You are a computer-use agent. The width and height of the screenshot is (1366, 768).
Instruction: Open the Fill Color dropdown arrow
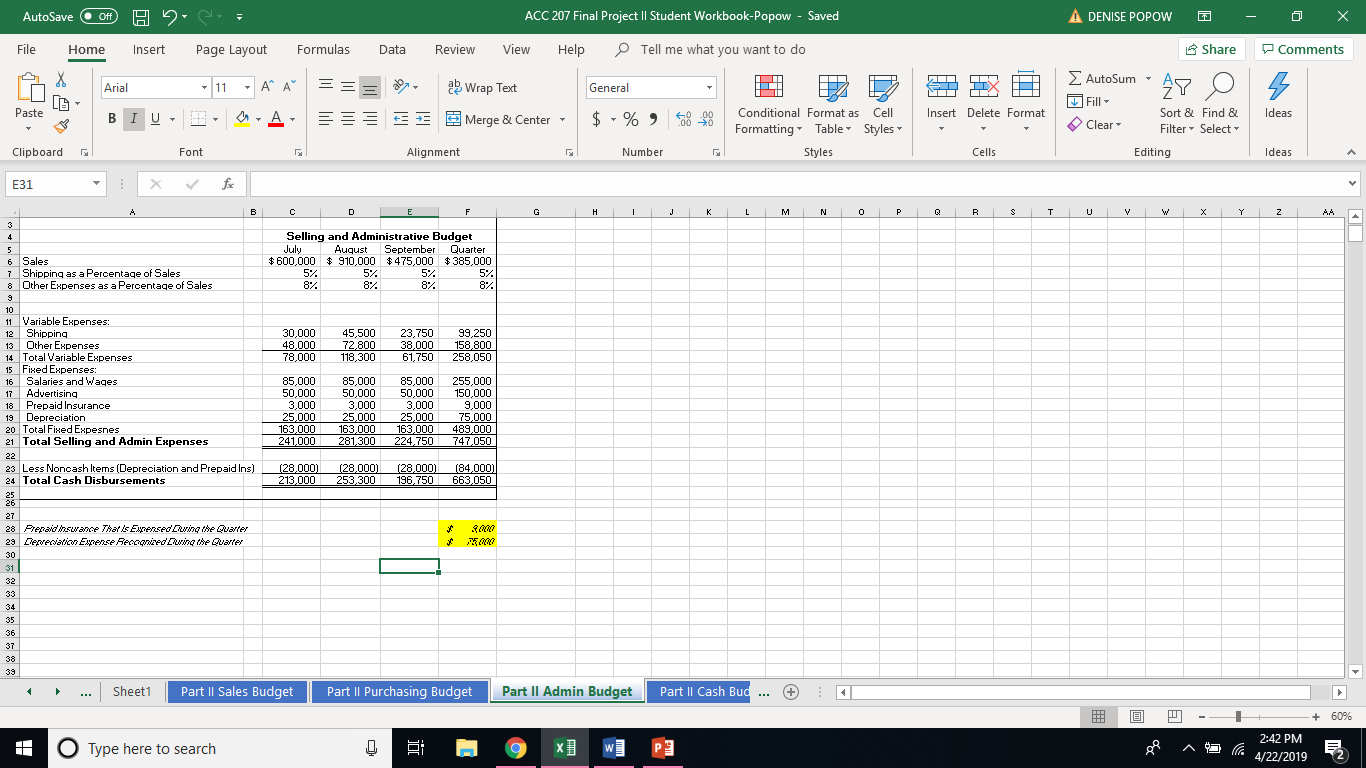257,118
